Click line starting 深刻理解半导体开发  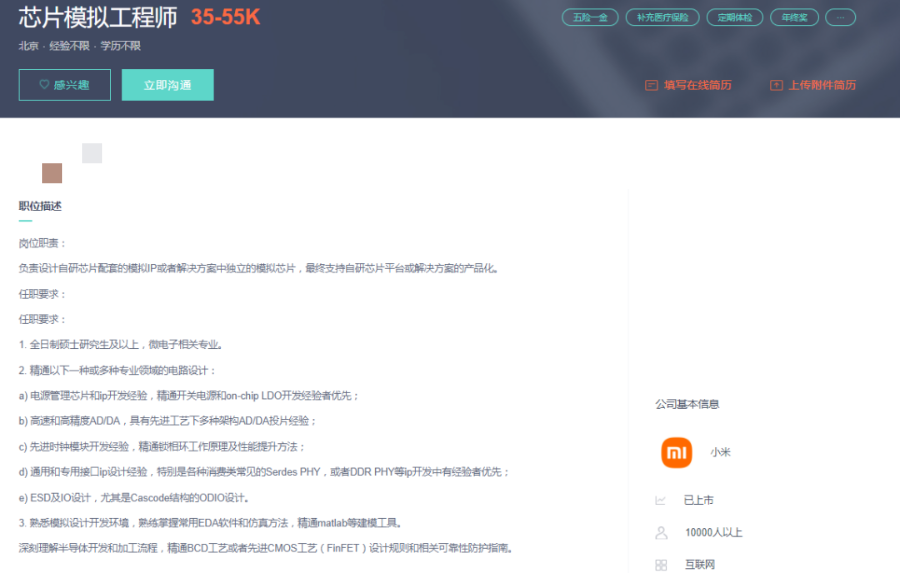[x=266, y=548]
